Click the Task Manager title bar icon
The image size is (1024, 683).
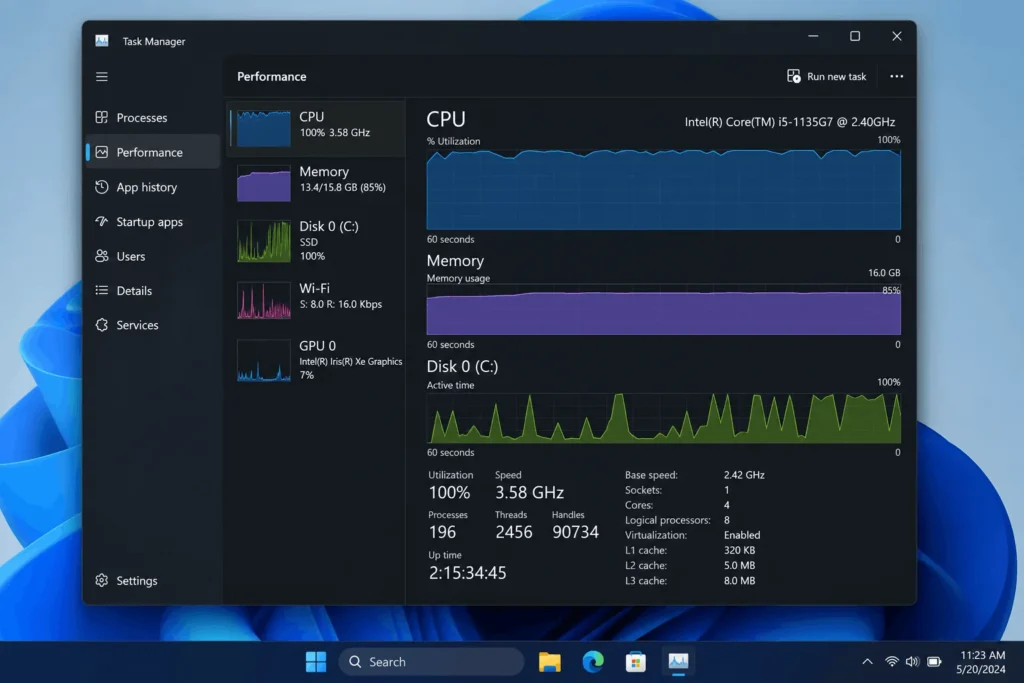102,40
